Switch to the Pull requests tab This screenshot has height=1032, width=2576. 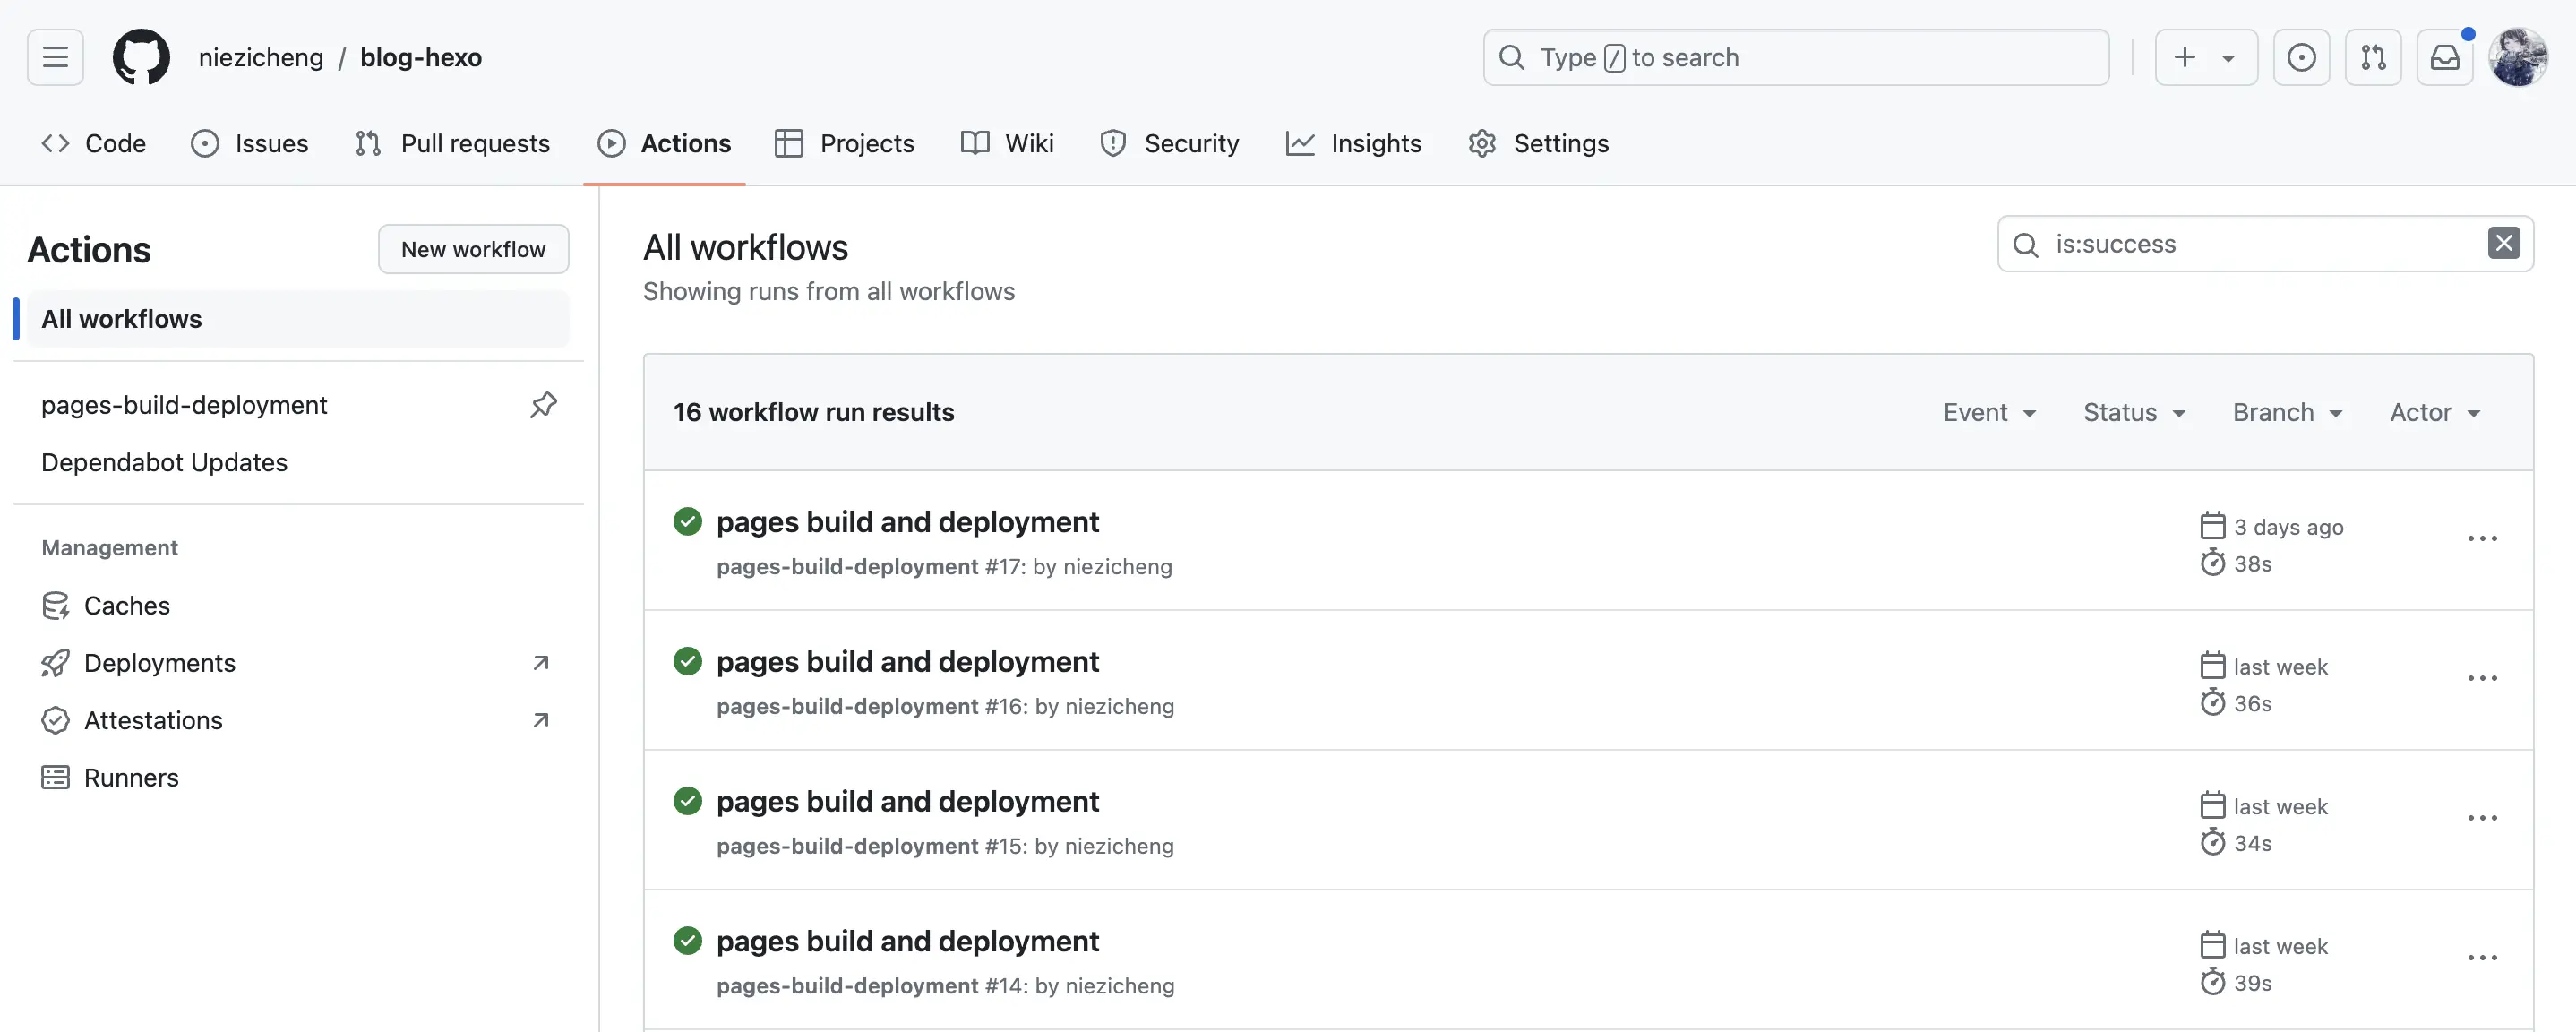coord(452,143)
